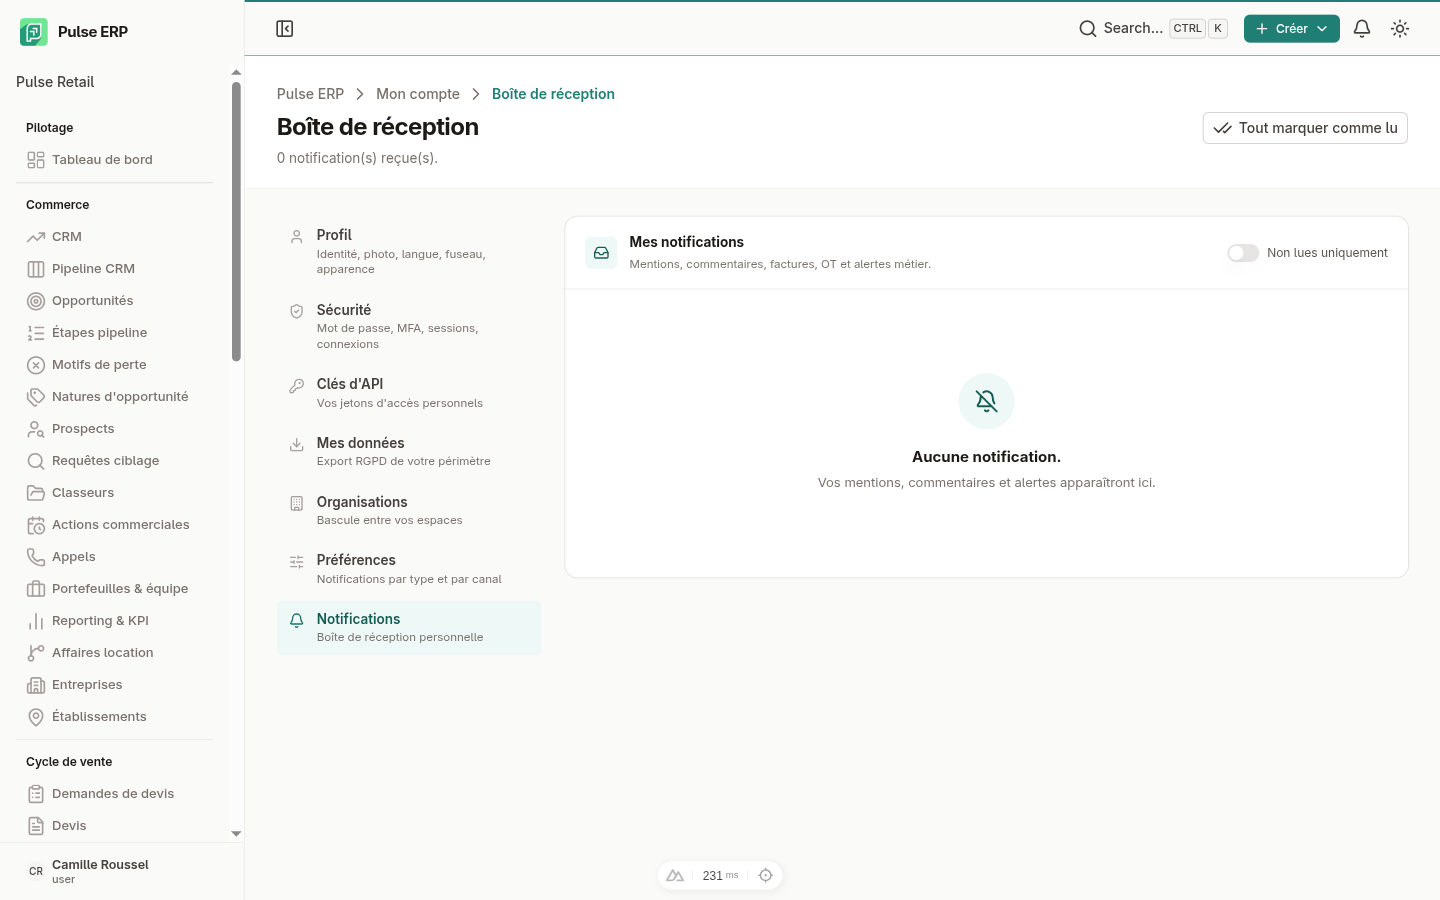Click the sidebar scrollbar thumb
The image size is (1440, 900).
[x=236, y=221]
